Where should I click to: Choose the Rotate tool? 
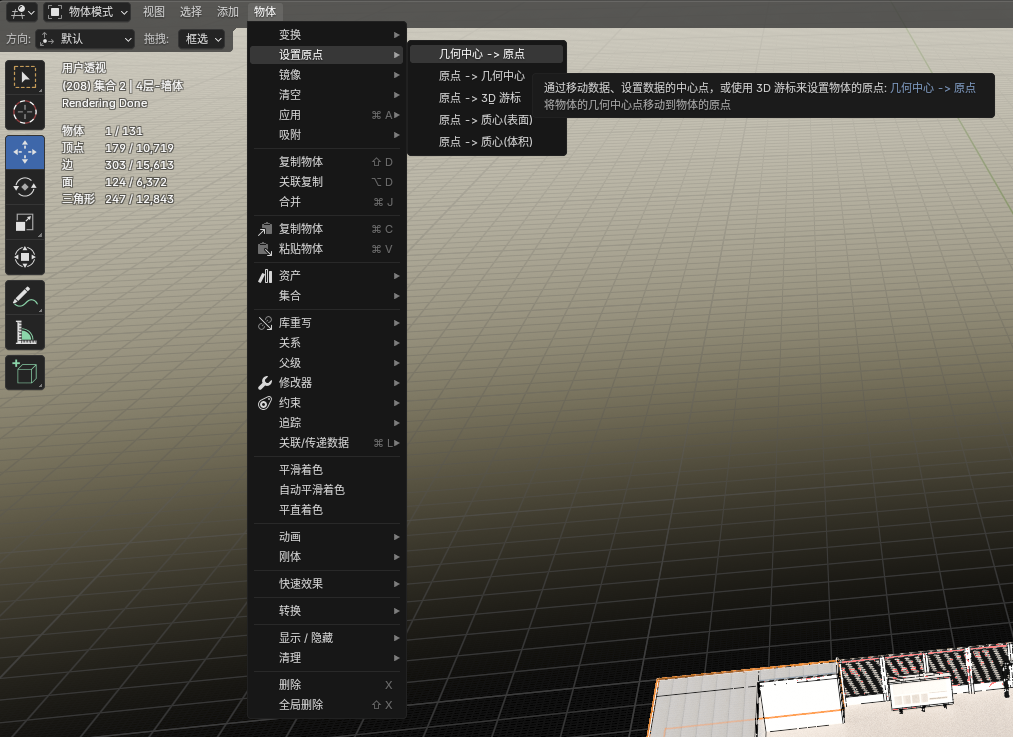tap(25, 186)
